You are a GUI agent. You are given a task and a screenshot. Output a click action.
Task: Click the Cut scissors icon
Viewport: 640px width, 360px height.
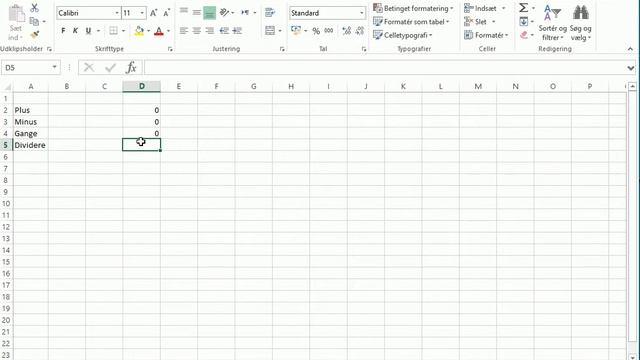coord(35,8)
